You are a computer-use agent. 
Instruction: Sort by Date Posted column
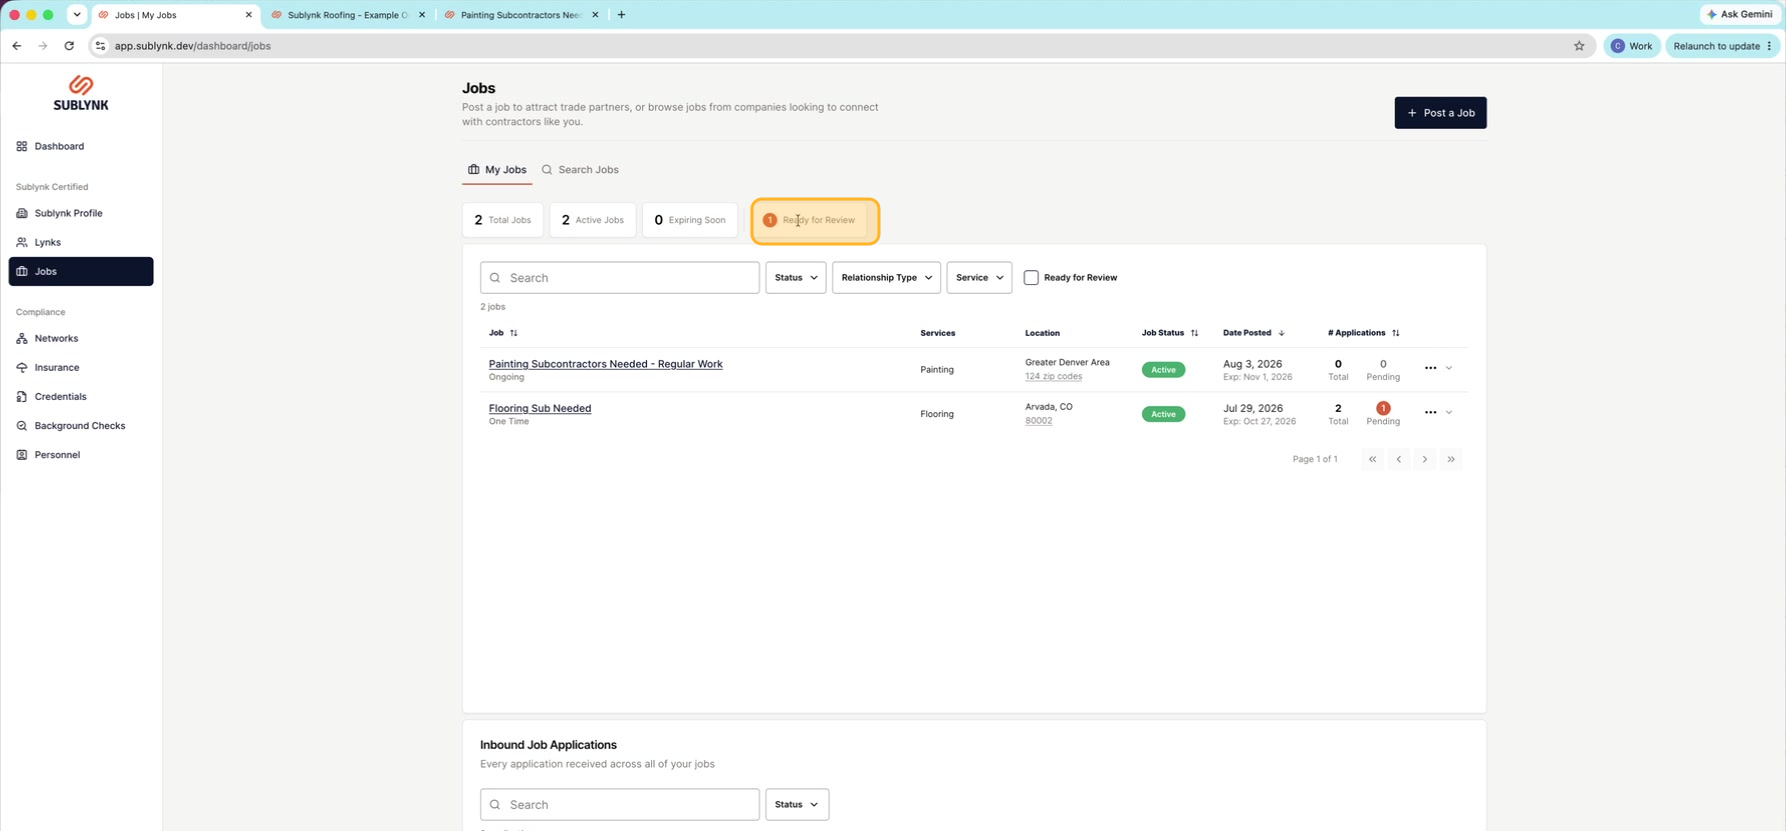point(1254,333)
